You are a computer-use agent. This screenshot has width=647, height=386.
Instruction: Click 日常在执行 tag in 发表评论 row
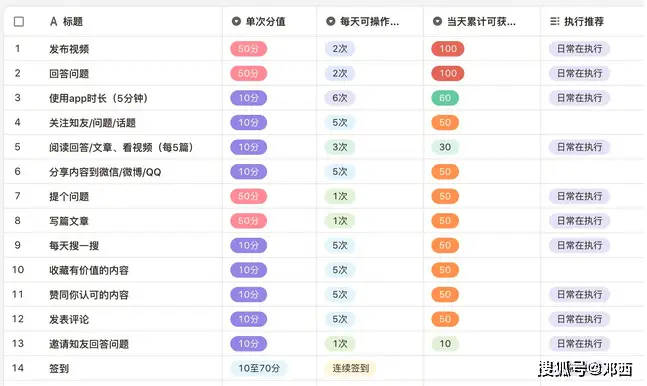click(x=579, y=319)
